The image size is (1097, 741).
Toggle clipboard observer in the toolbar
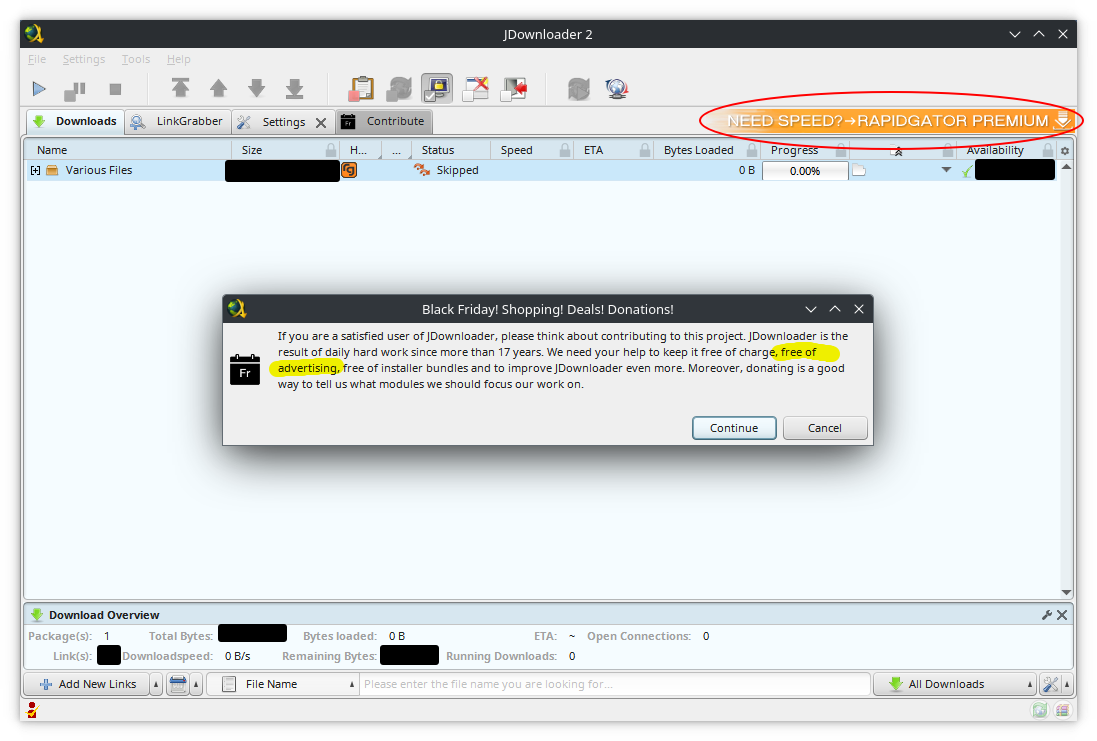(x=362, y=89)
